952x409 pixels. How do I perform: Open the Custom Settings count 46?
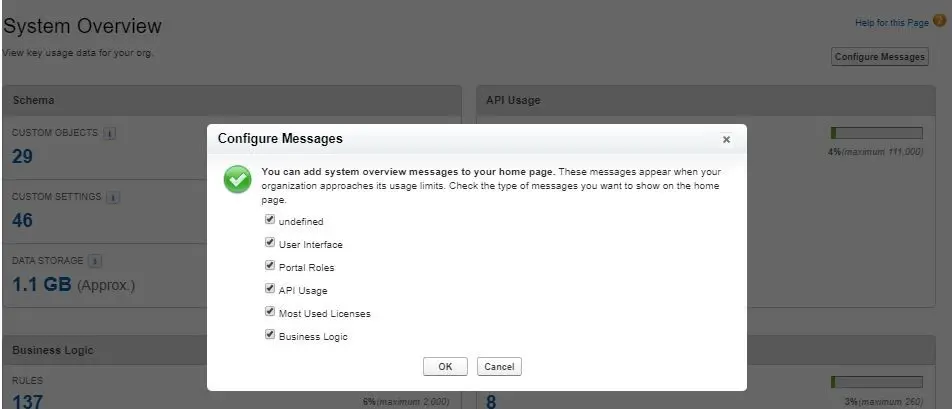(22, 220)
